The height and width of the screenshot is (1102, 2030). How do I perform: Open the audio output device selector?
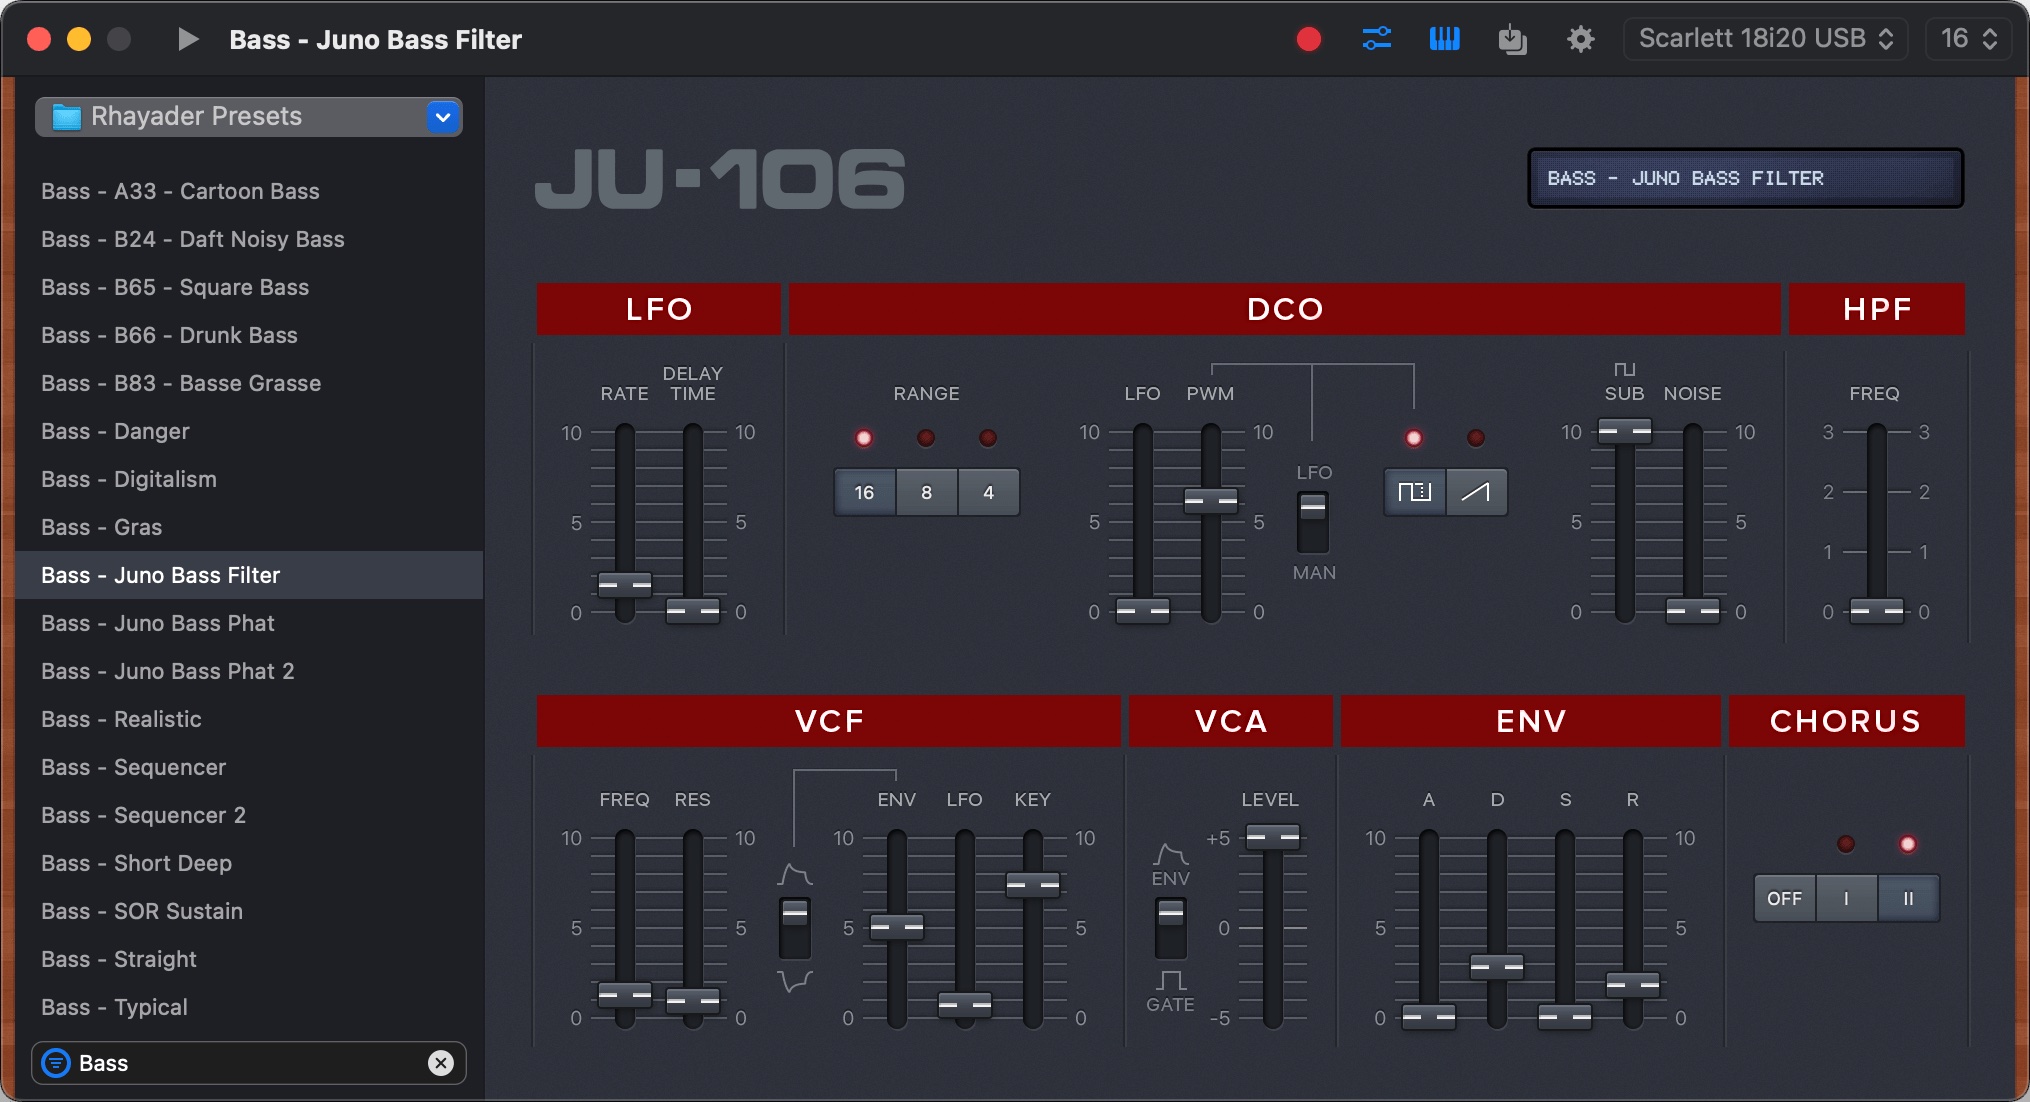click(x=1764, y=38)
